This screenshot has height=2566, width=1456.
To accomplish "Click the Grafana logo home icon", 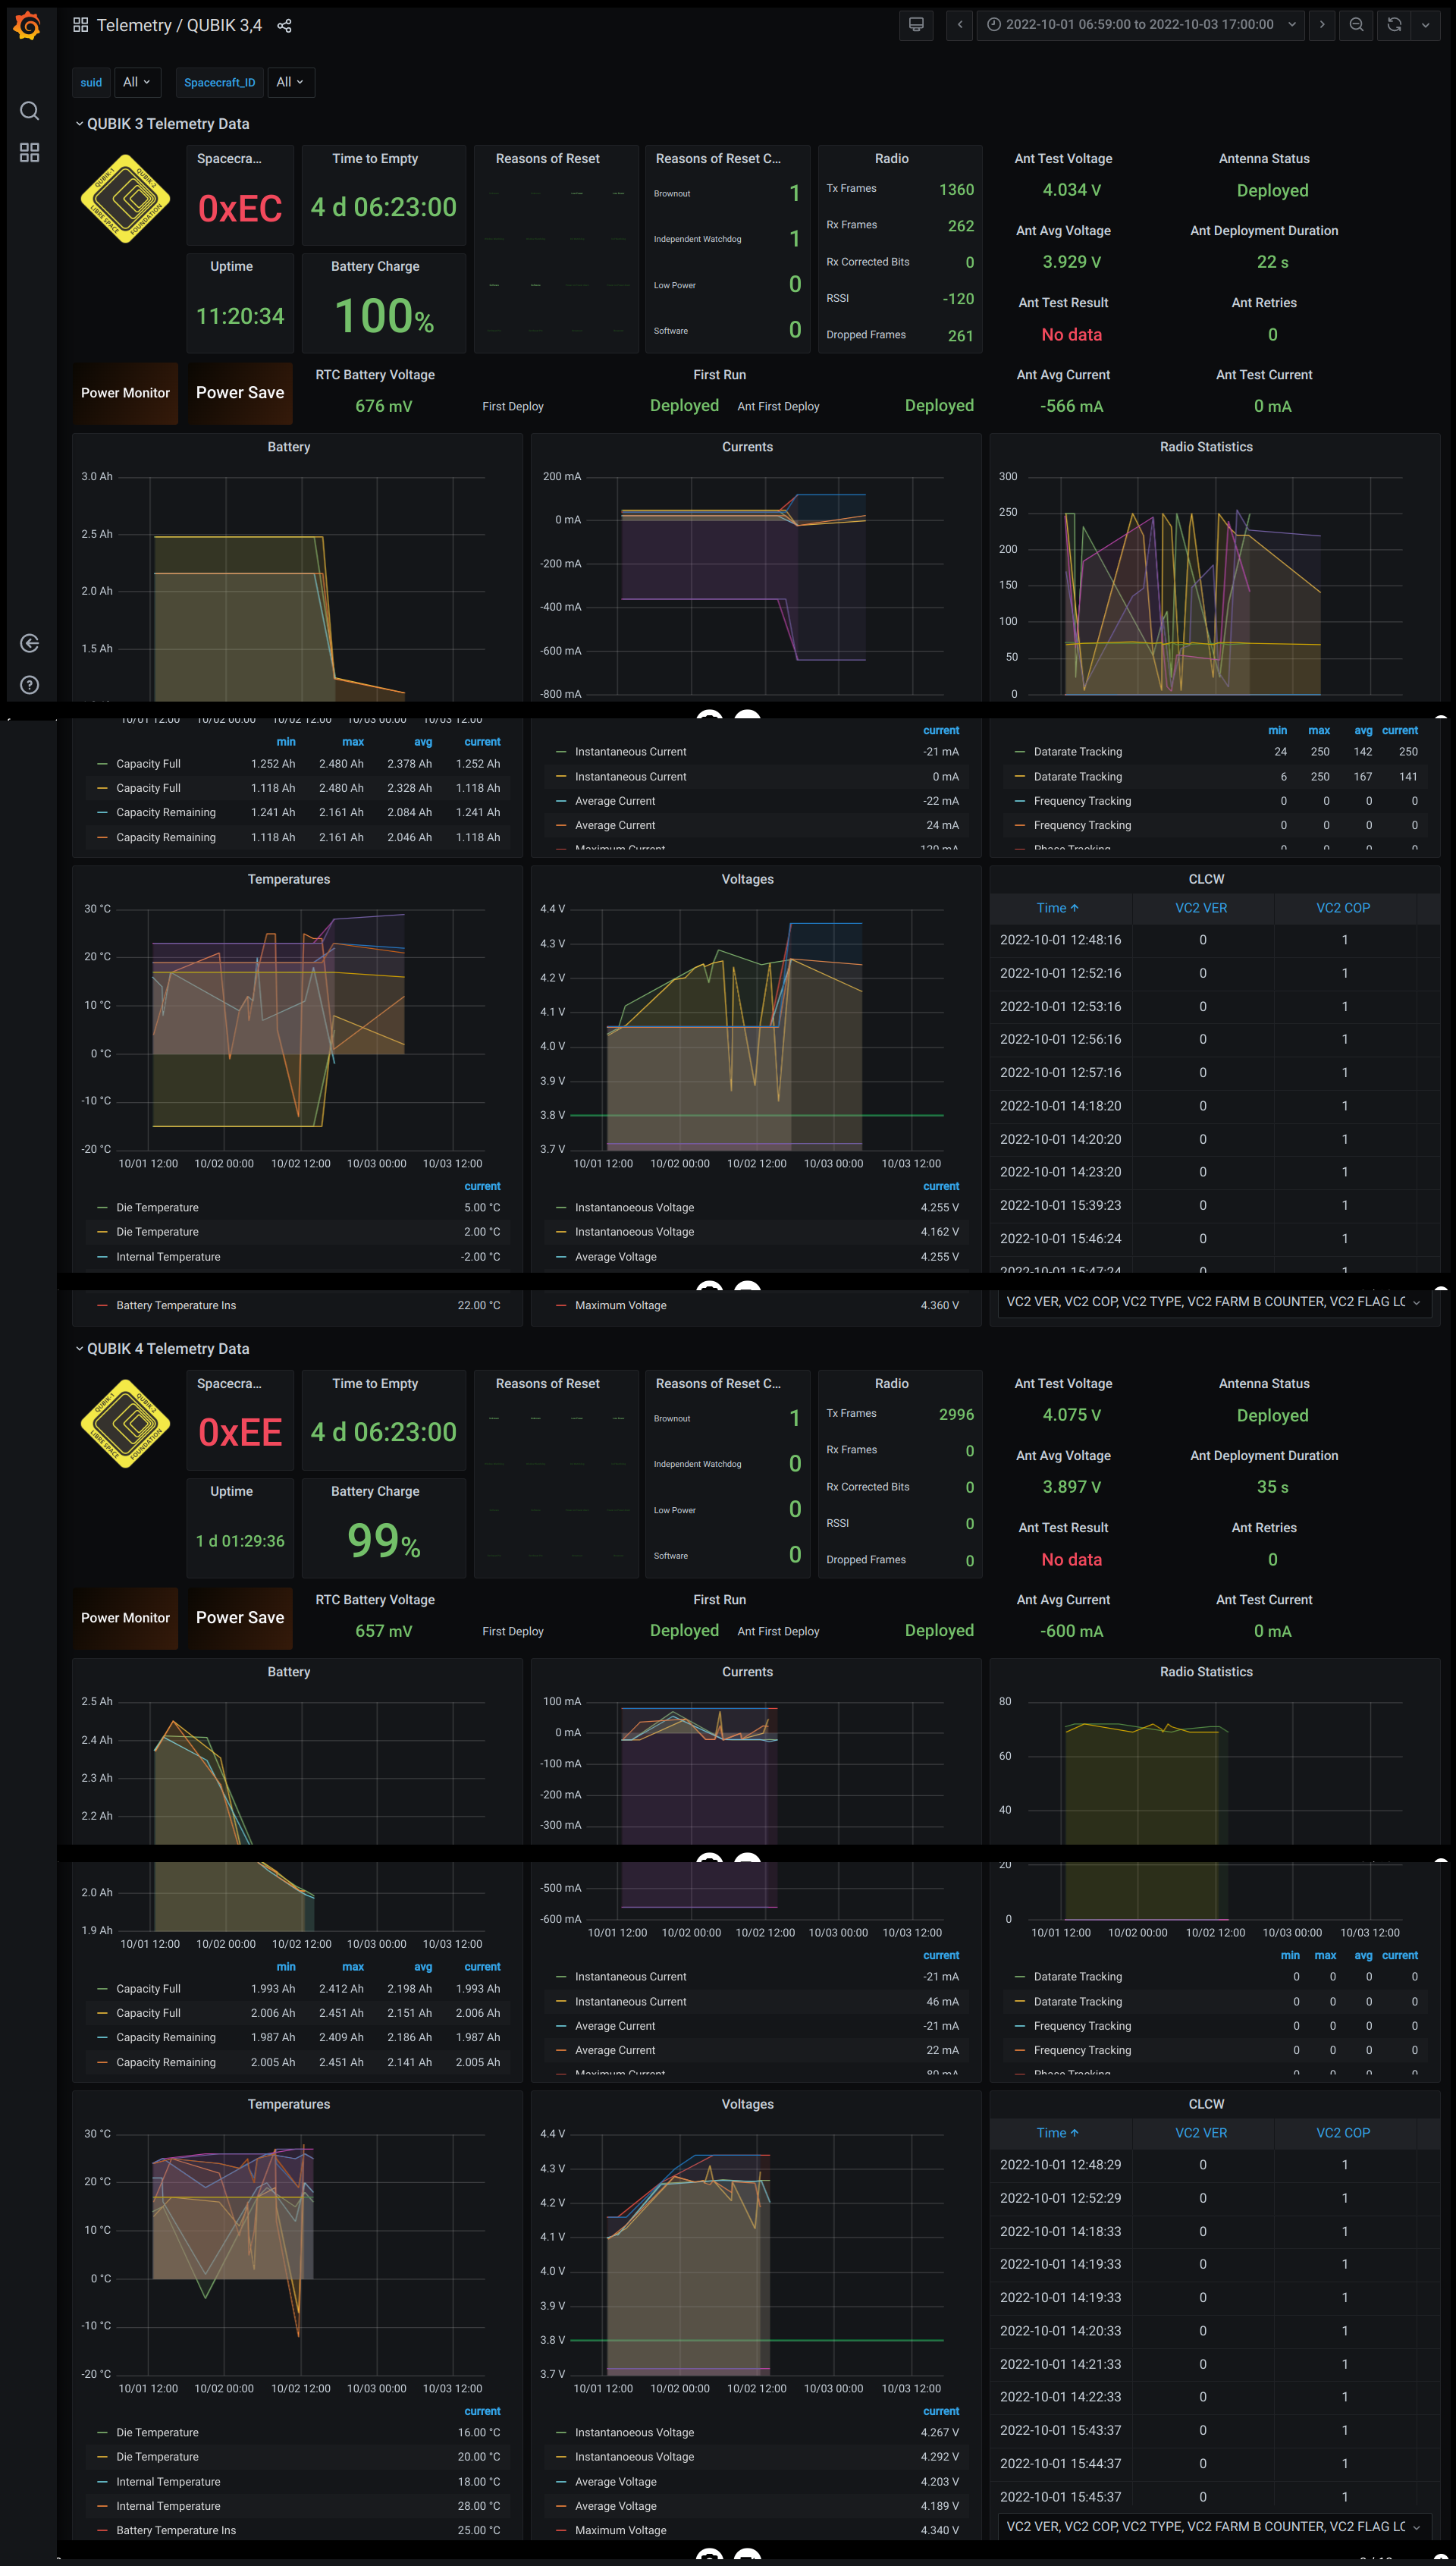I will click(x=28, y=25).
